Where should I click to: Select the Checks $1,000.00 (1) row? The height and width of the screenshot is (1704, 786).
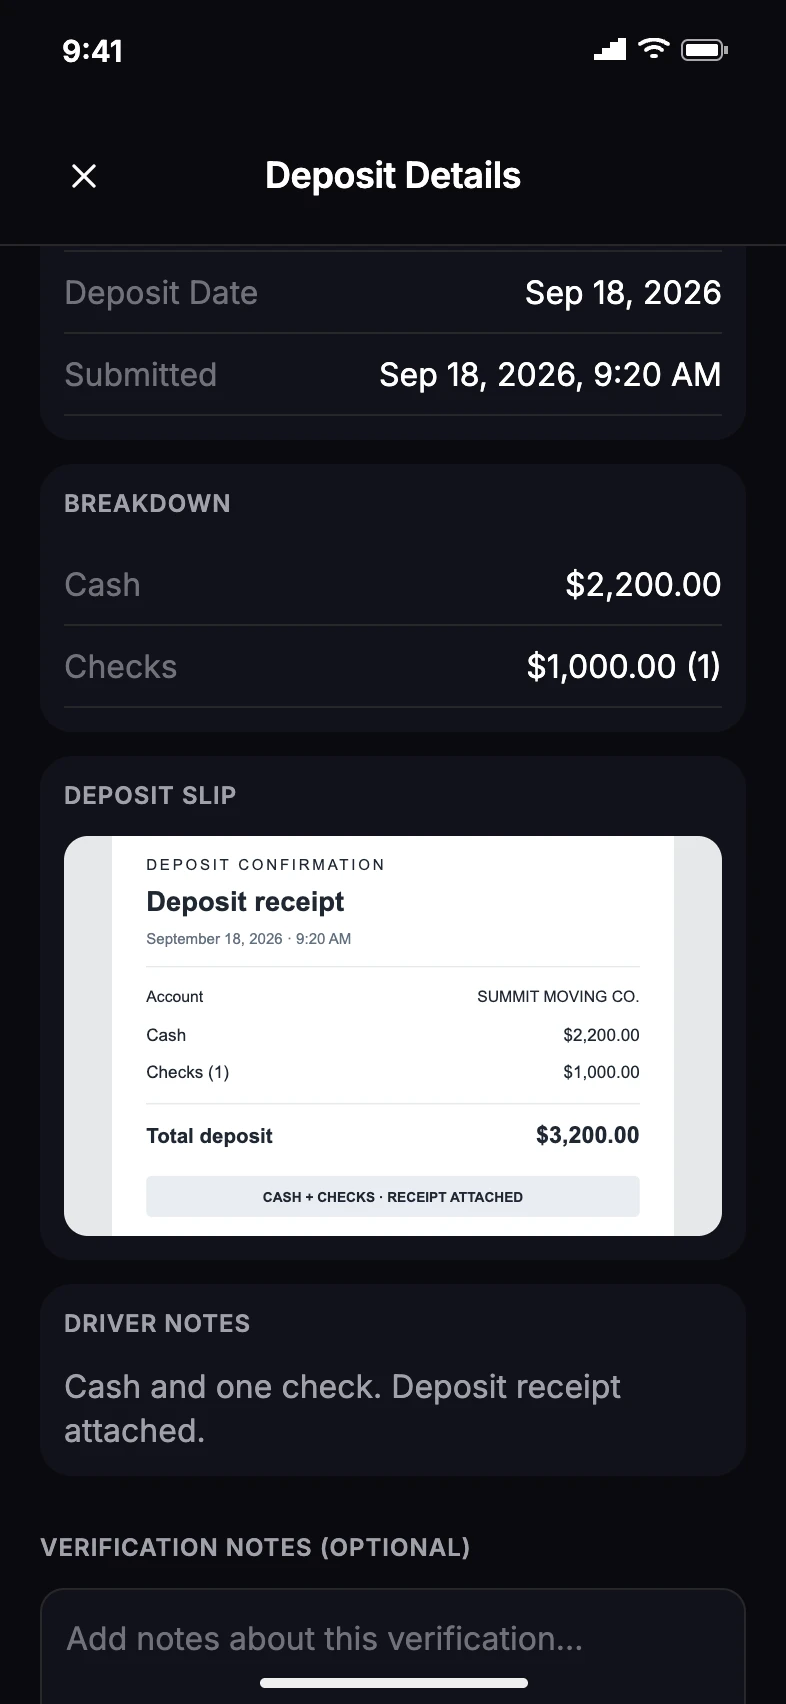click(393, 667)
